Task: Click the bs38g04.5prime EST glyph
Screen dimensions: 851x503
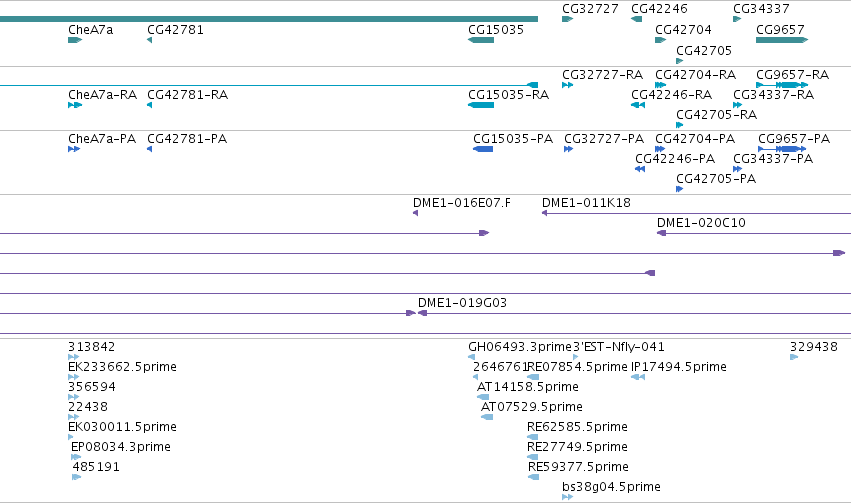Action: [568, 497]
